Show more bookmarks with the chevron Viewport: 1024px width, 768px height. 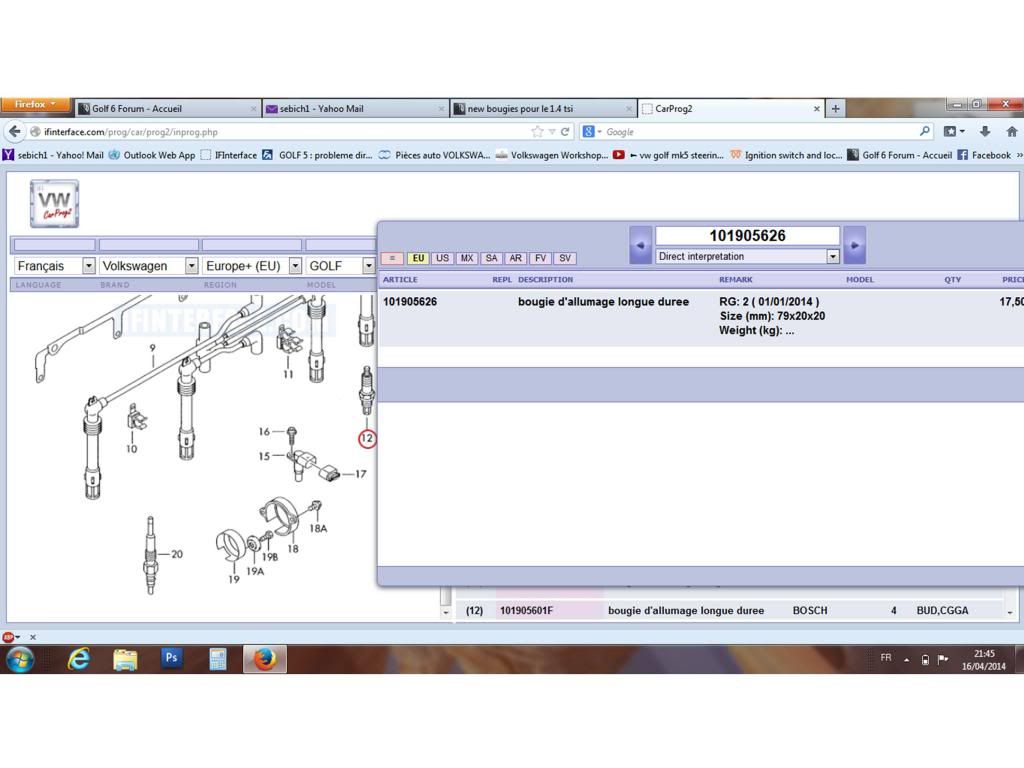1019,155
